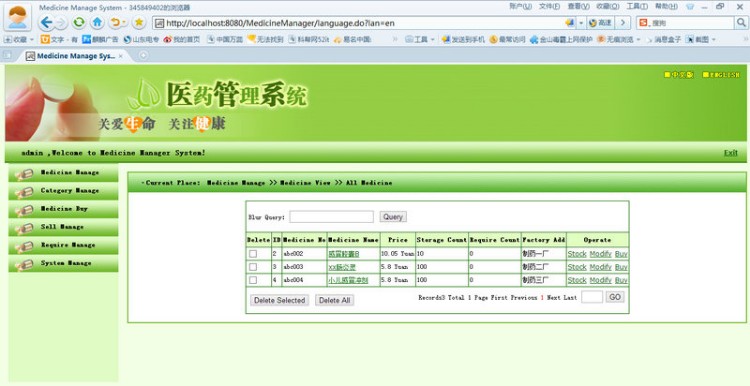Open the 发送到手机 bookmark toolbar icon
Image resolution: width=750 pixels, height=386 pixels.
click(x=446, y=40)
